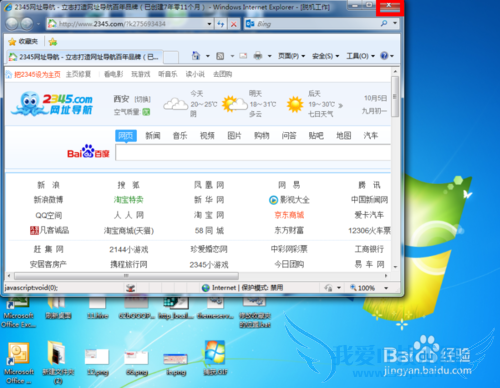Open the search provider dropdown arrow
The image size is (500, 388).
point(395,23)
